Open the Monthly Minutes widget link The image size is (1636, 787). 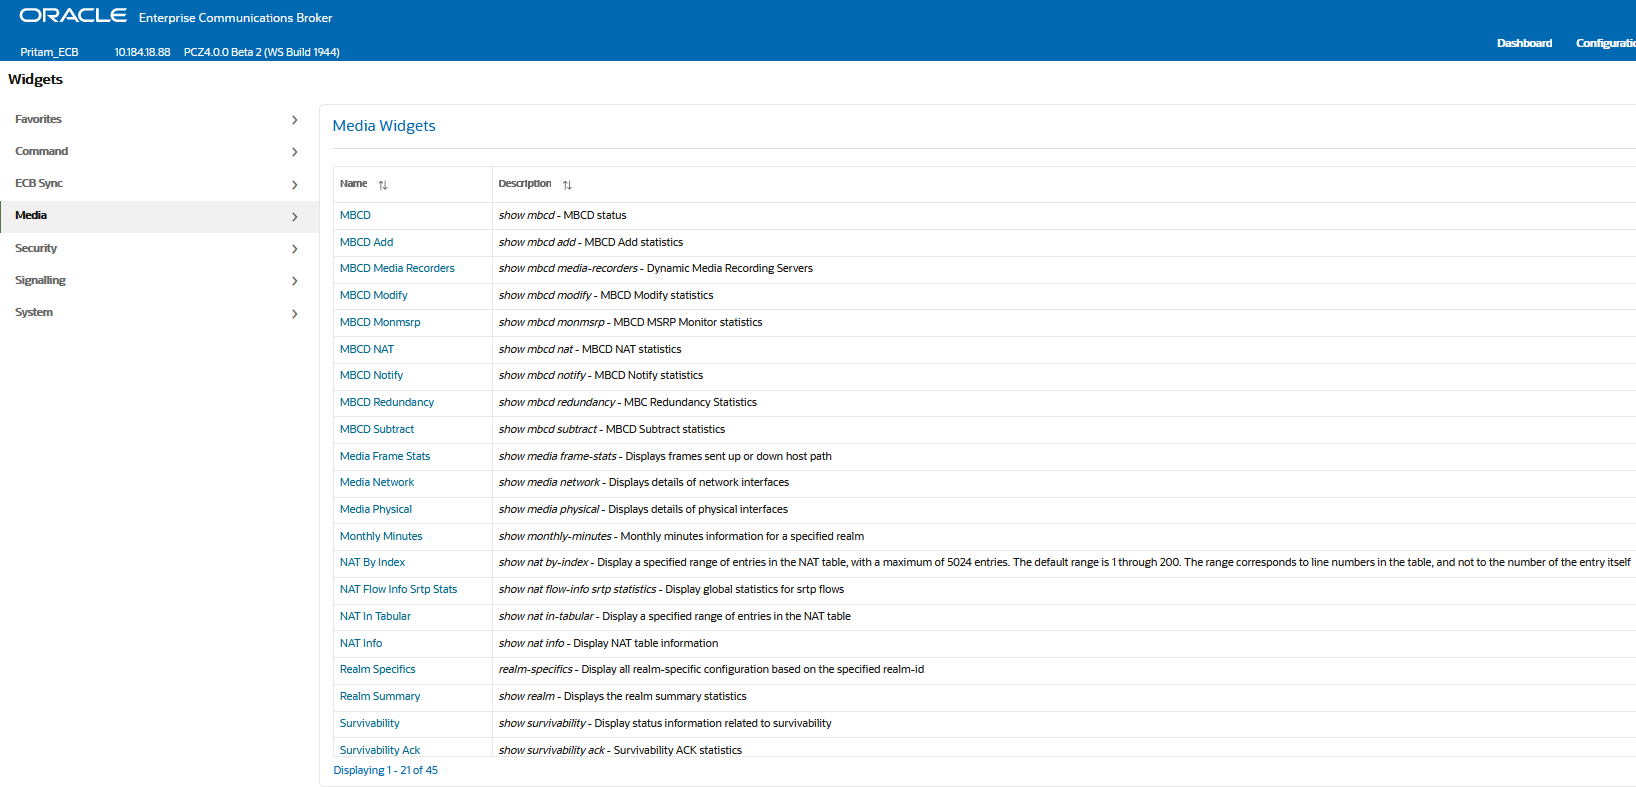(x=381, y=536)
